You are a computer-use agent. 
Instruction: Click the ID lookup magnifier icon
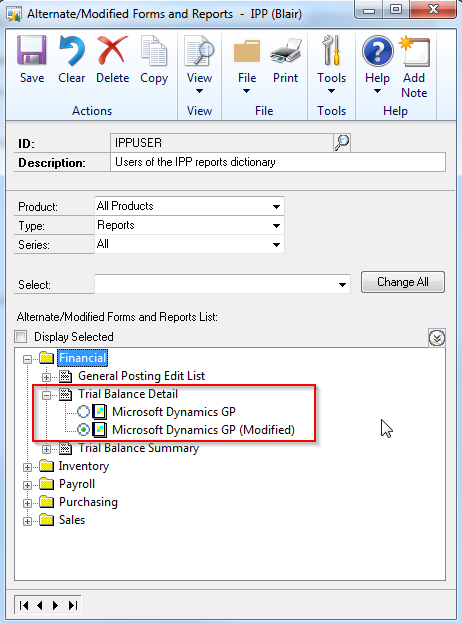tap(342, 143)
